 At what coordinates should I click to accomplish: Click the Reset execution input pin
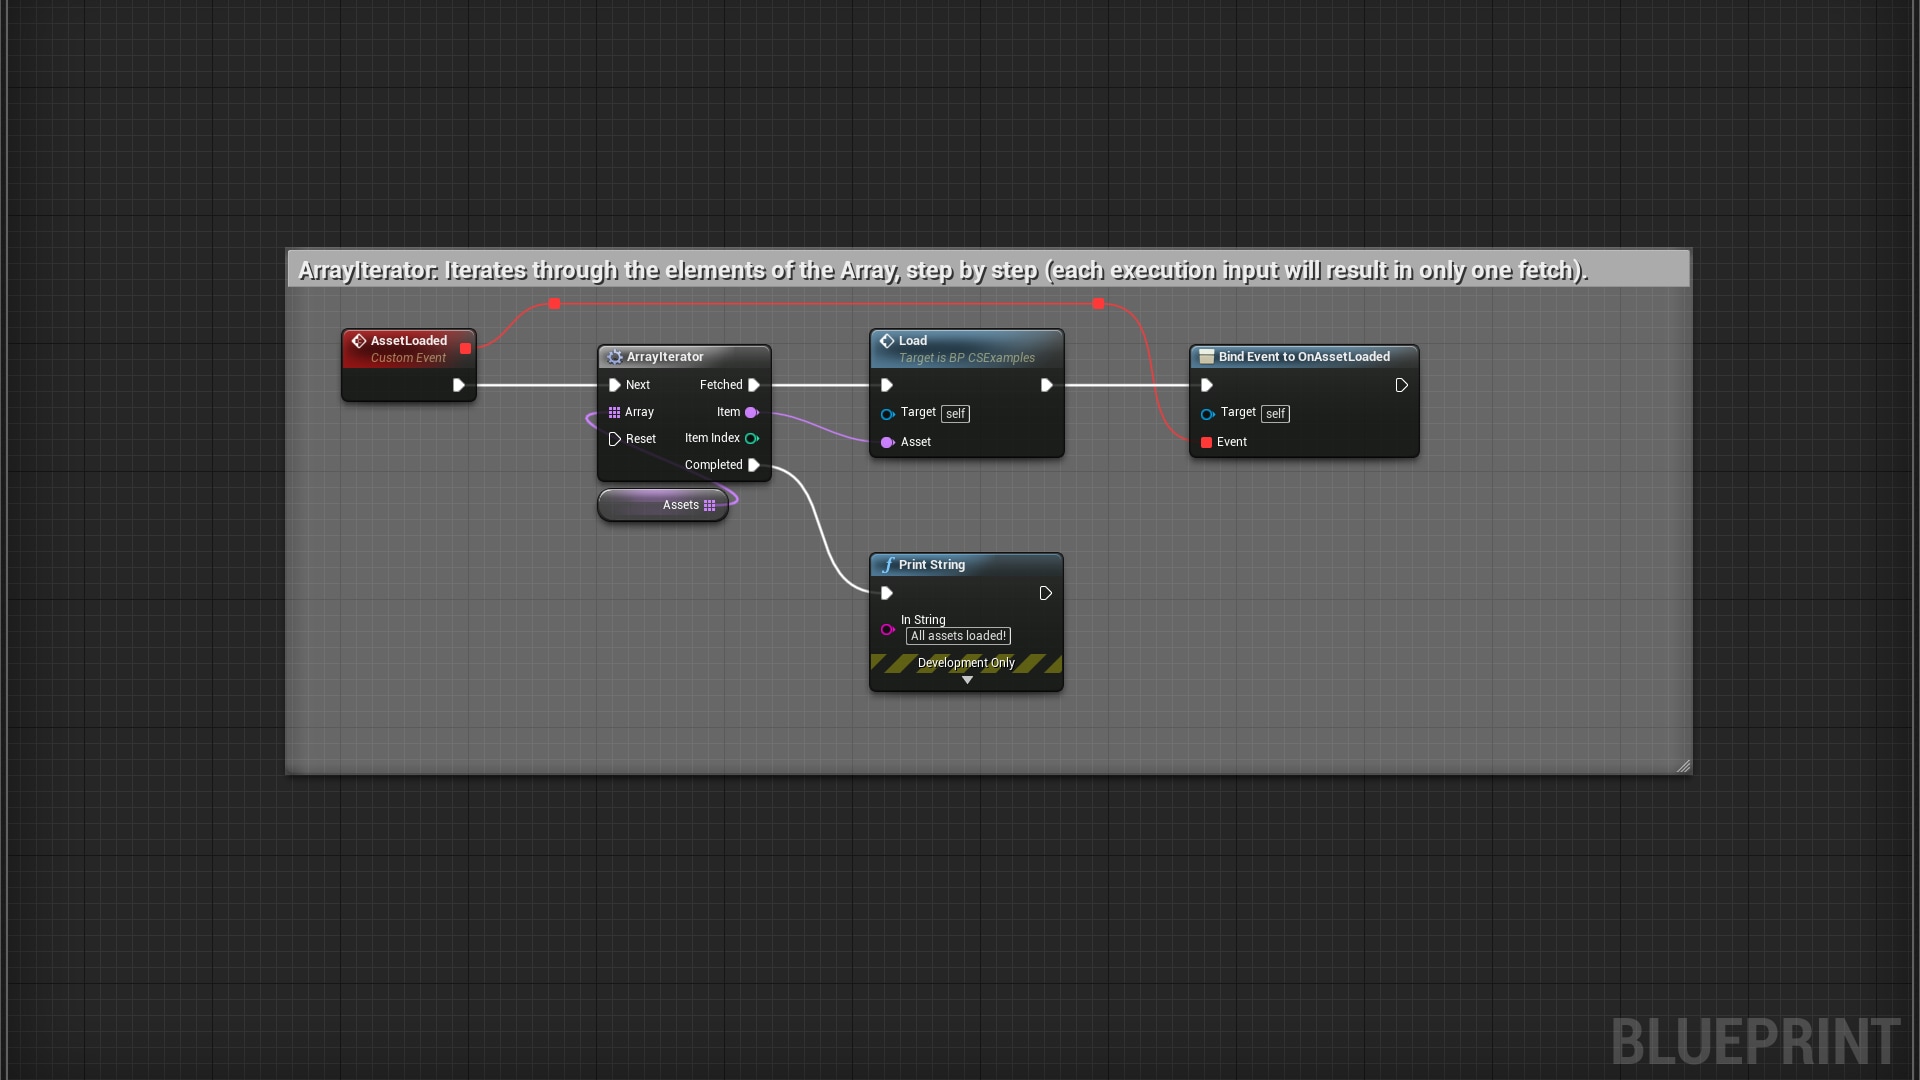click(x=615, y=438)
